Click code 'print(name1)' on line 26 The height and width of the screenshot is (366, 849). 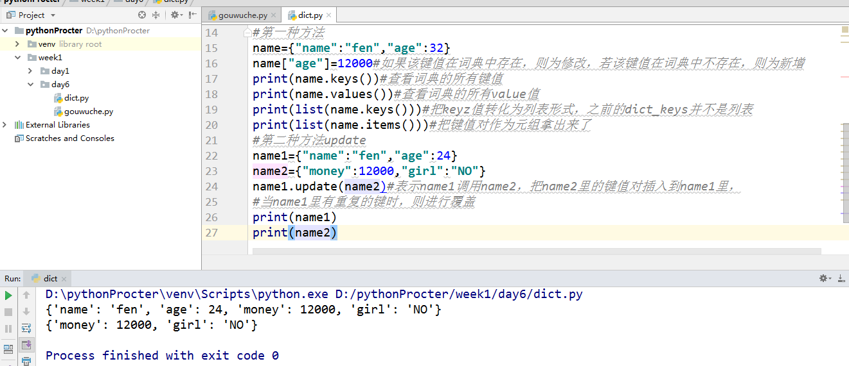click(295, 217)
